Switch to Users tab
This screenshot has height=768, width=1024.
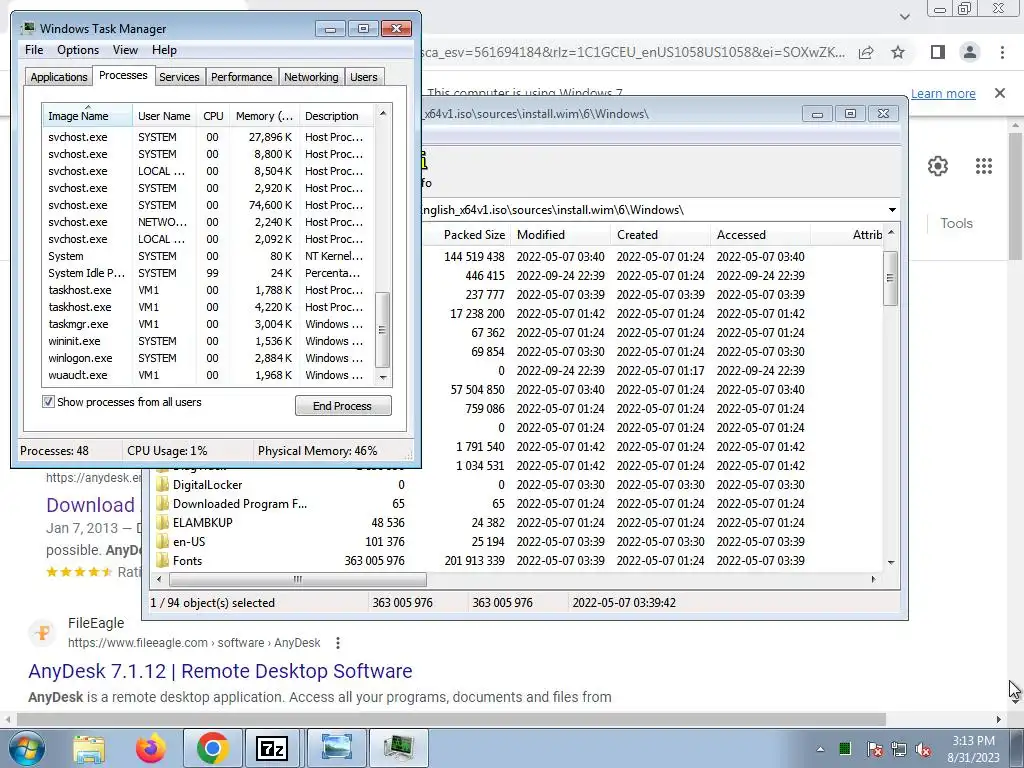click(364, 77)
